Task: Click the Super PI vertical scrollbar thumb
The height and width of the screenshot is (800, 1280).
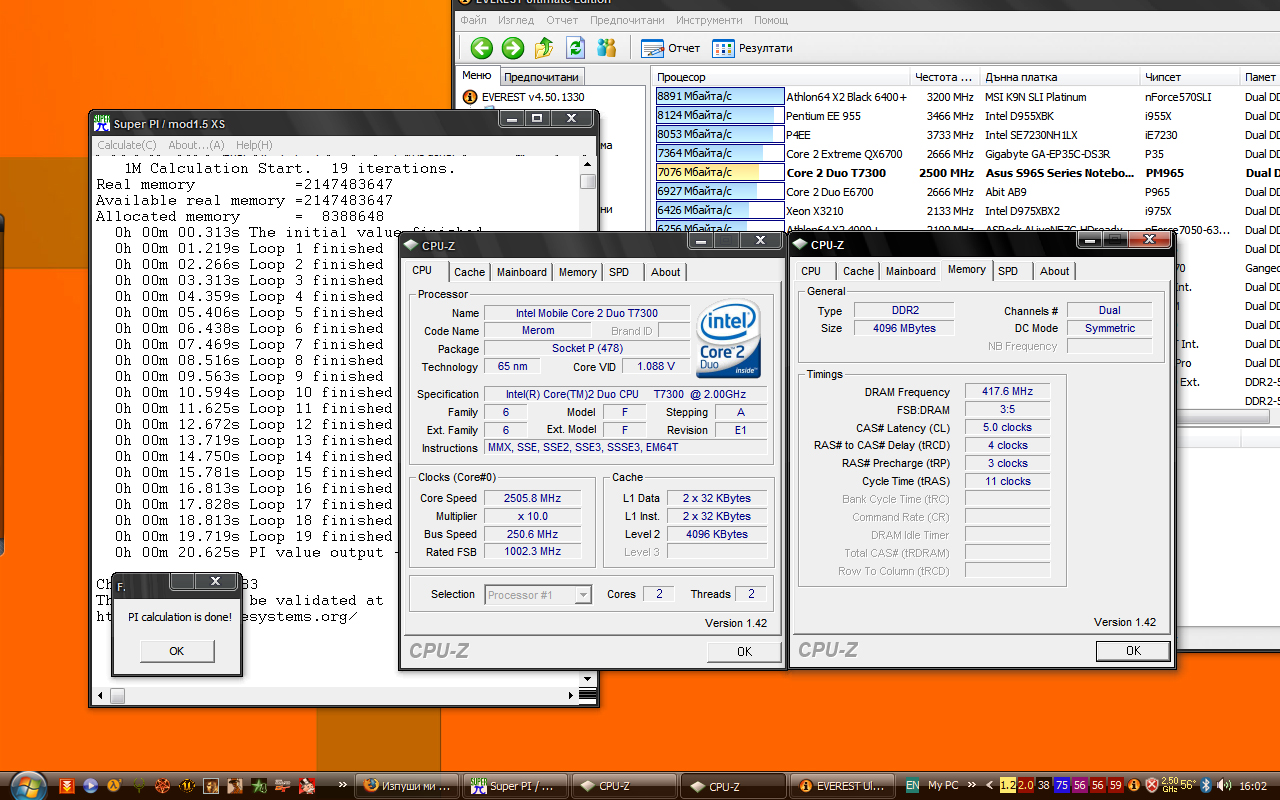Action: click(587, 181)
